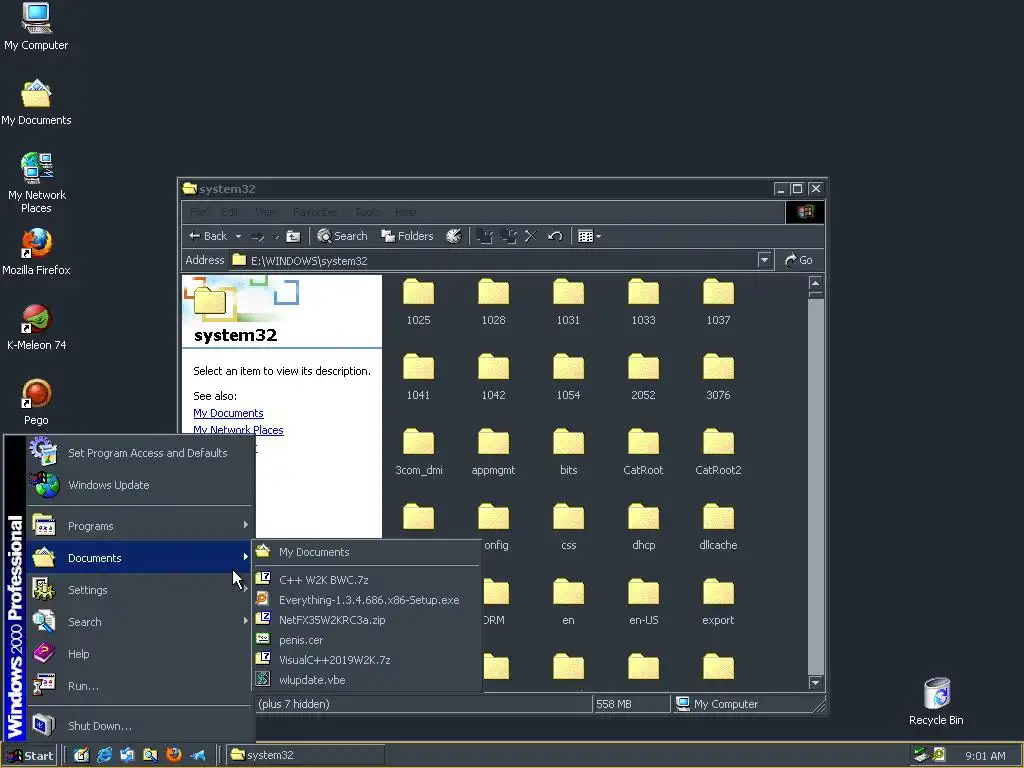Select the appmgmt folder
The height and width of the screenshot is (768, 1024).
[x=493, y=453]
